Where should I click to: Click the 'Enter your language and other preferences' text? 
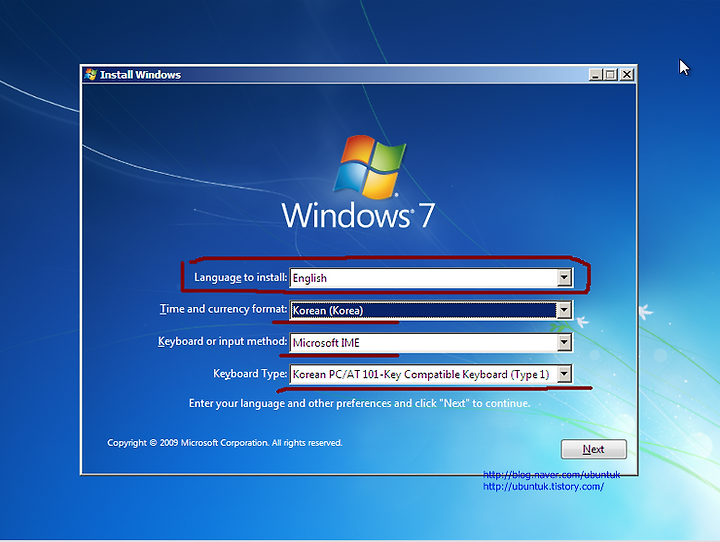360,403
